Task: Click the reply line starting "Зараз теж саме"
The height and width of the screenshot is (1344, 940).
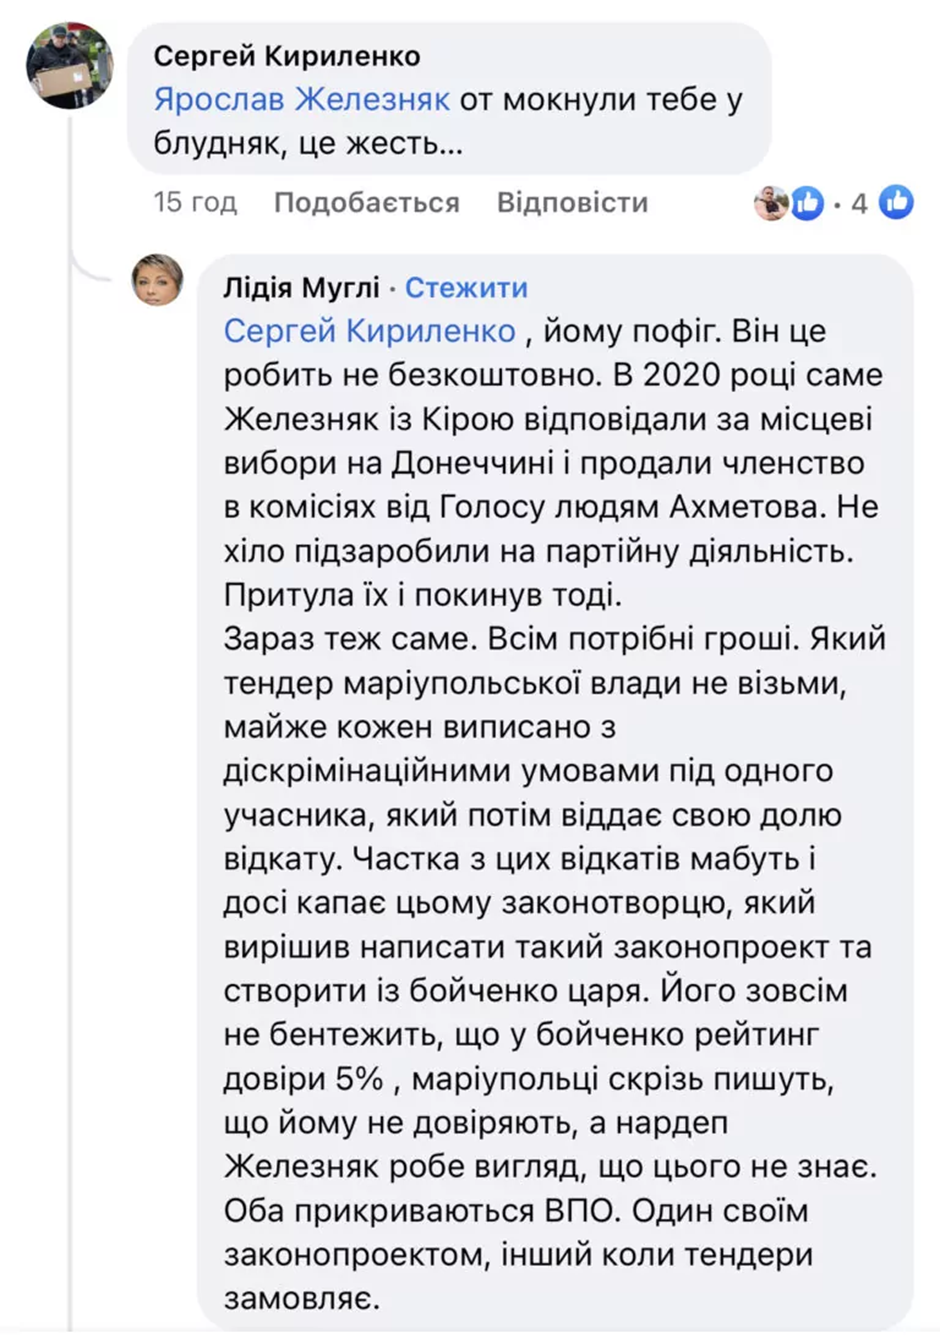Action: (555, 639)
